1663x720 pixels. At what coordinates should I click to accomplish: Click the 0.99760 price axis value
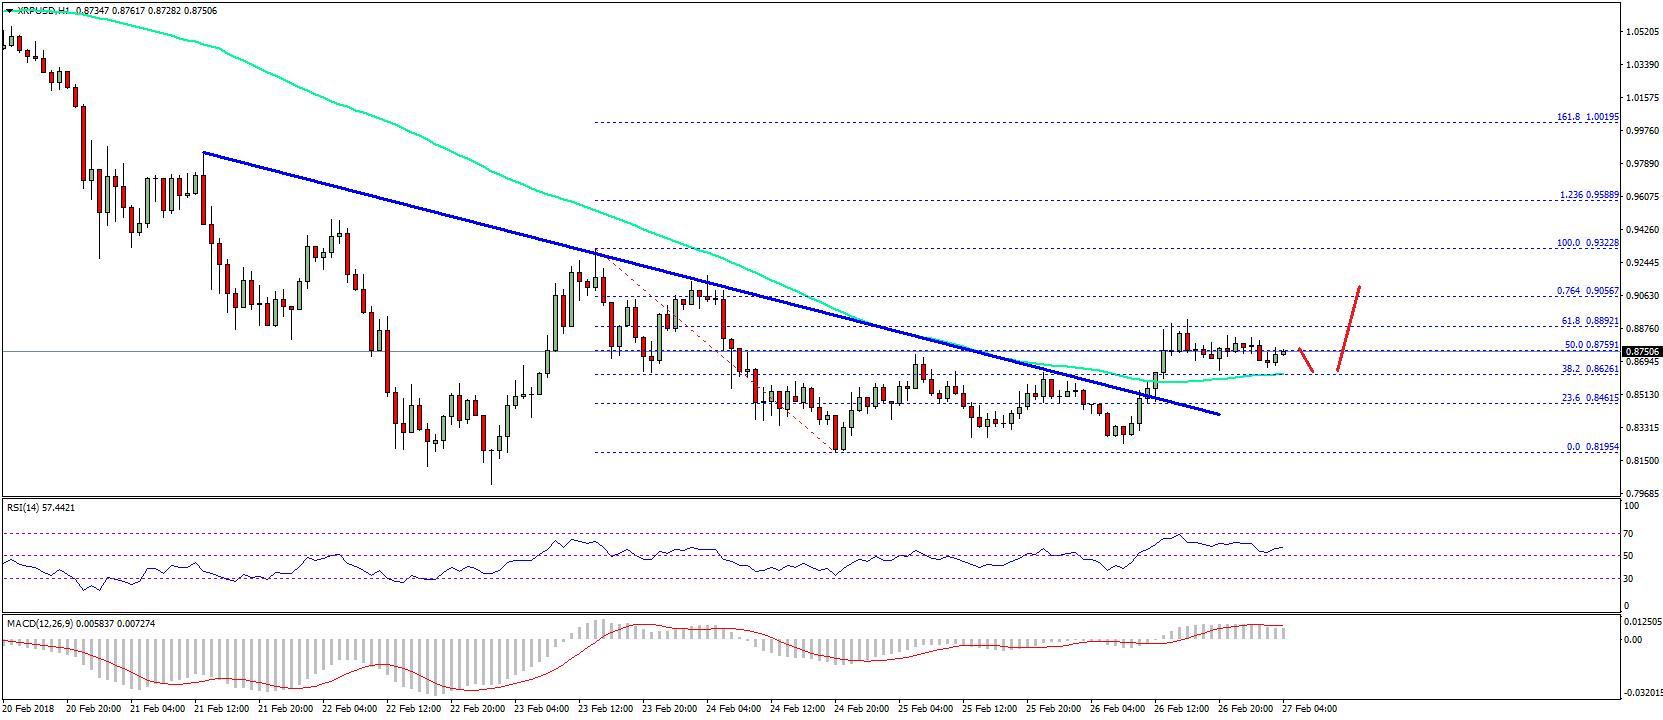(x=1643, y=130)
